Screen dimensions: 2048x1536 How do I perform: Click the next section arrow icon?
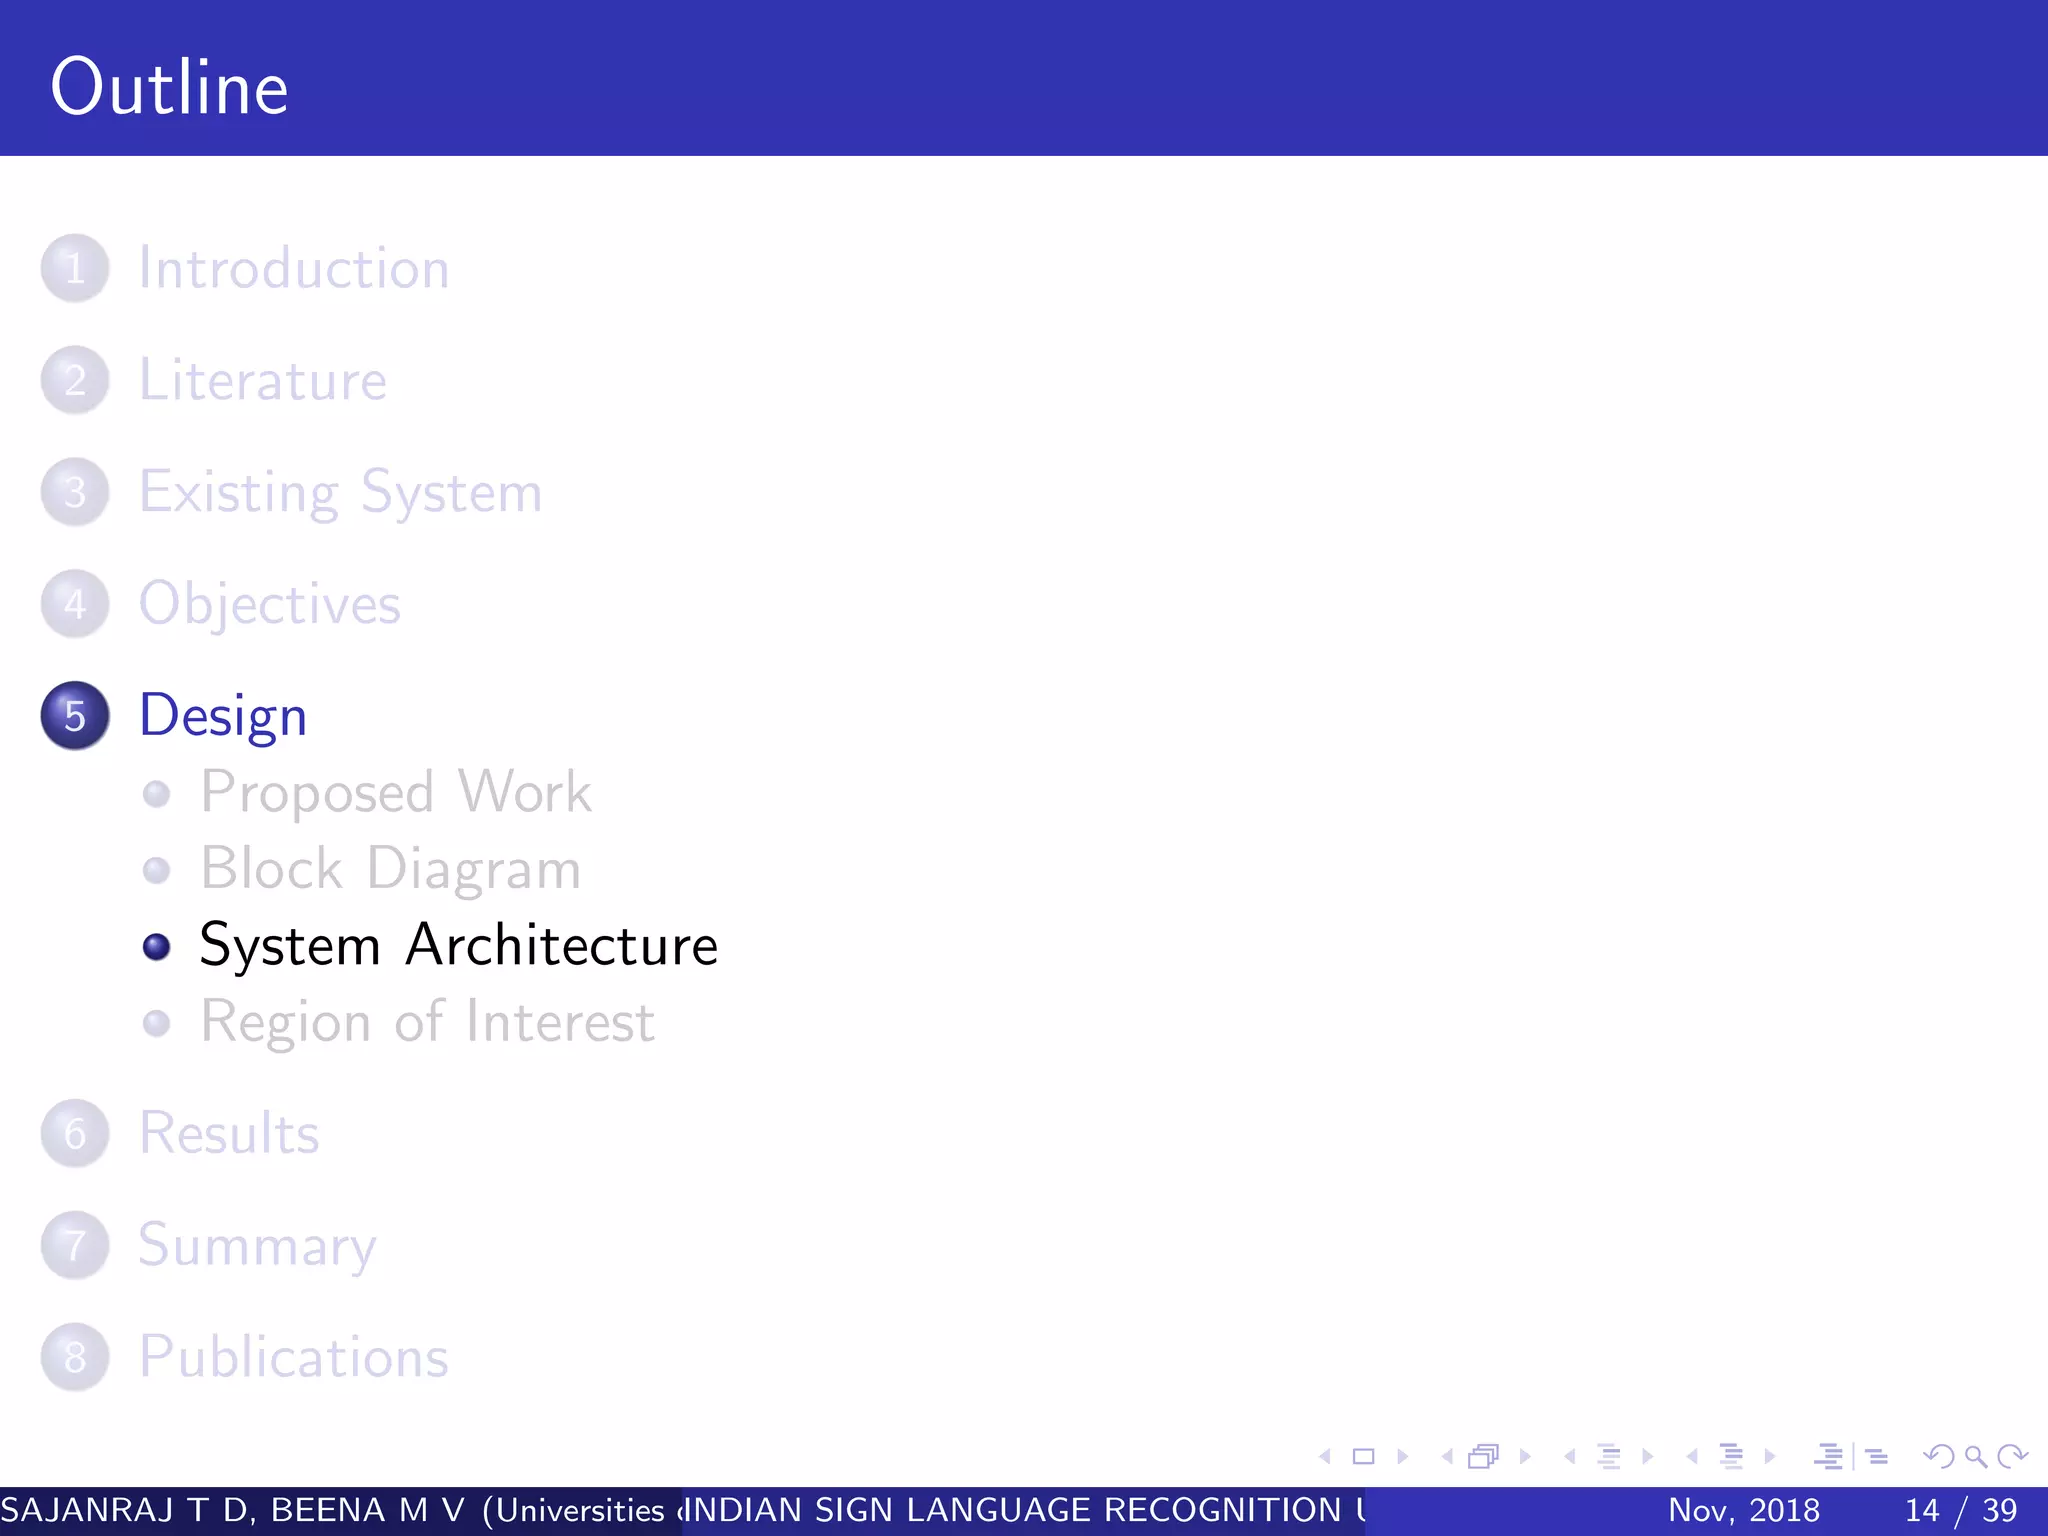pos(1770,1457)
